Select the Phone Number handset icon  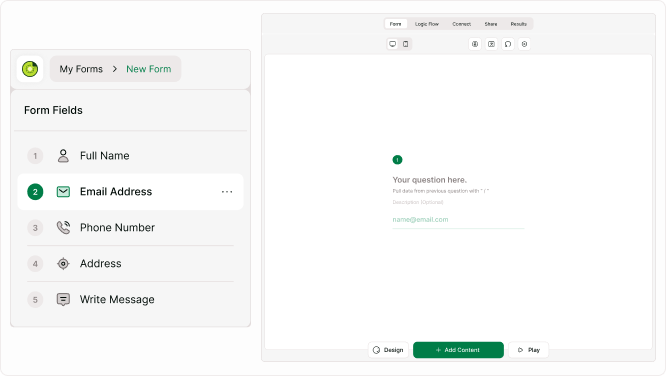[63, 228]
